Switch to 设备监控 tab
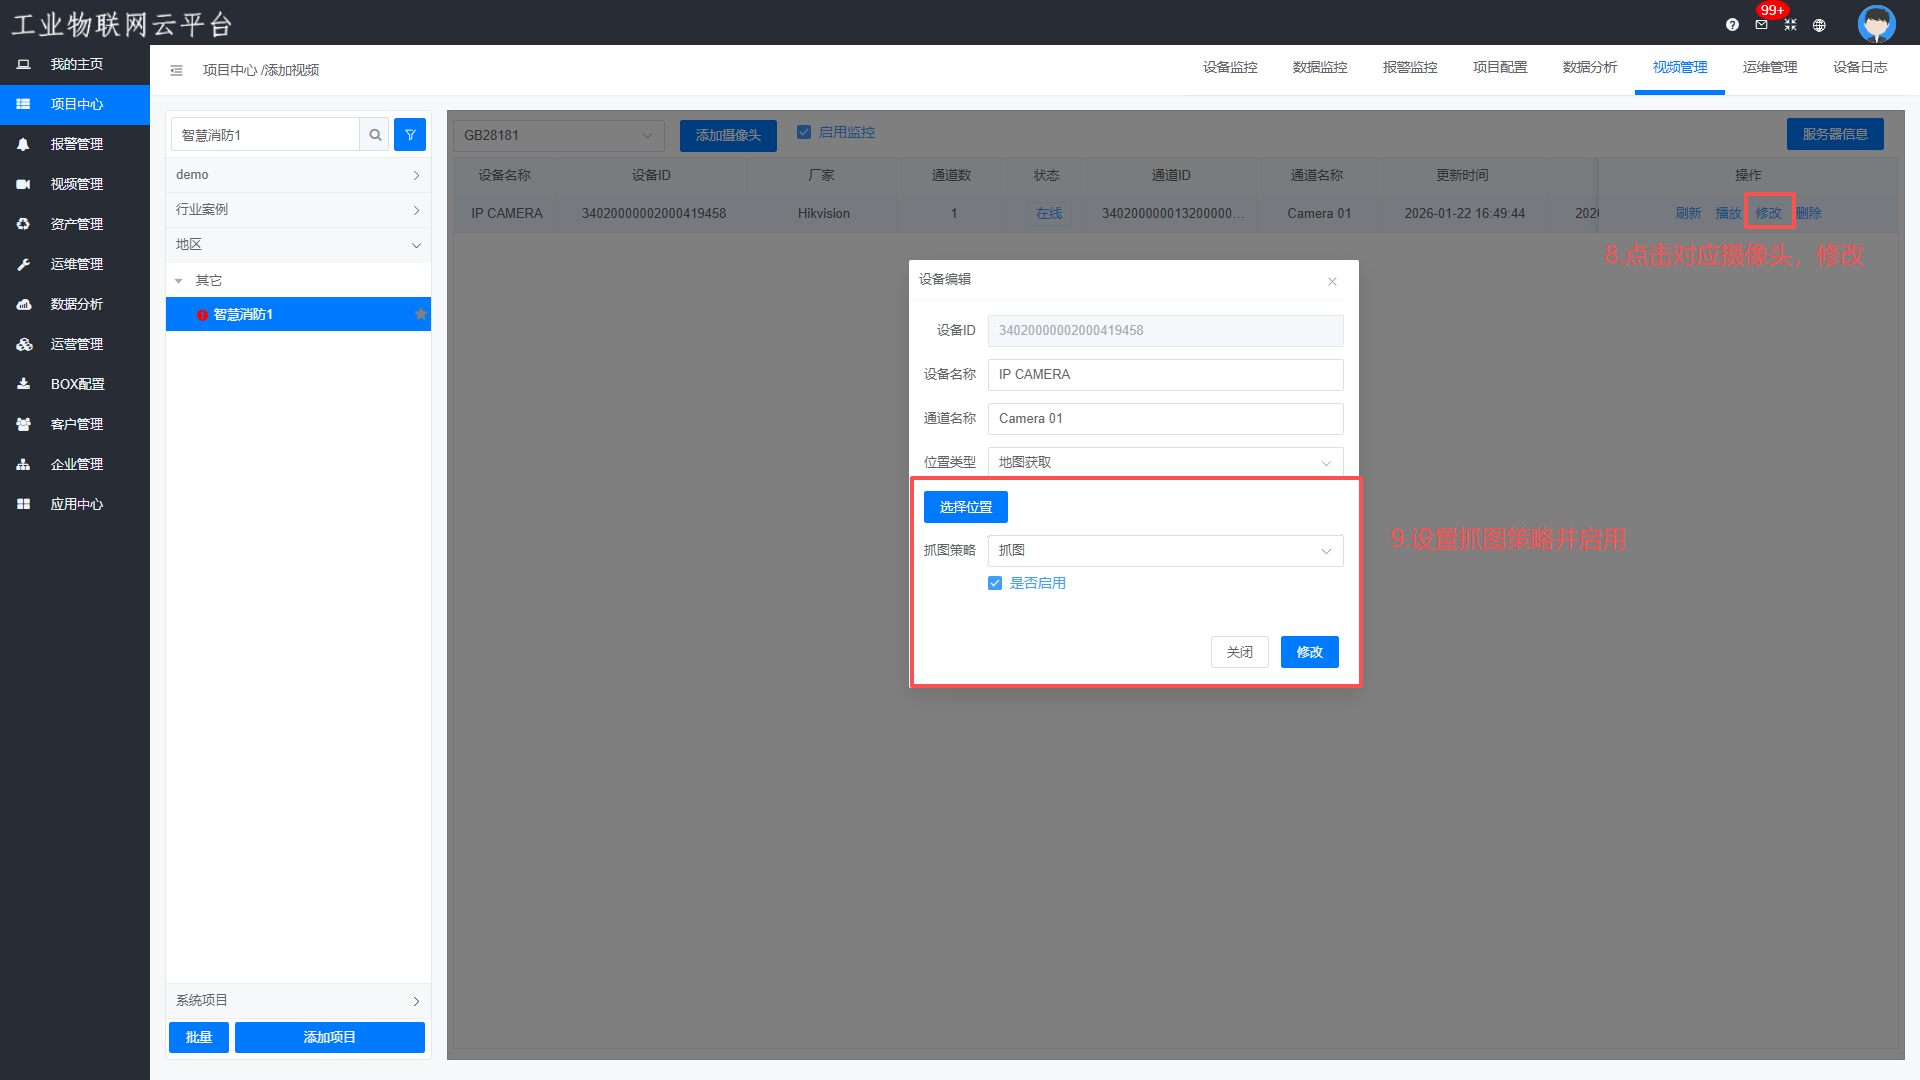 coord(1230,67)
